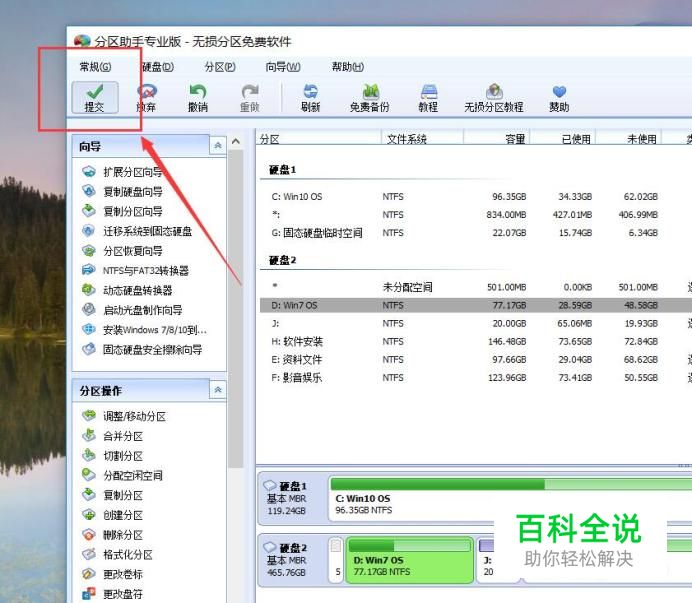
Task: Sort by the 容量 column header
Action: tap(496, 139)
